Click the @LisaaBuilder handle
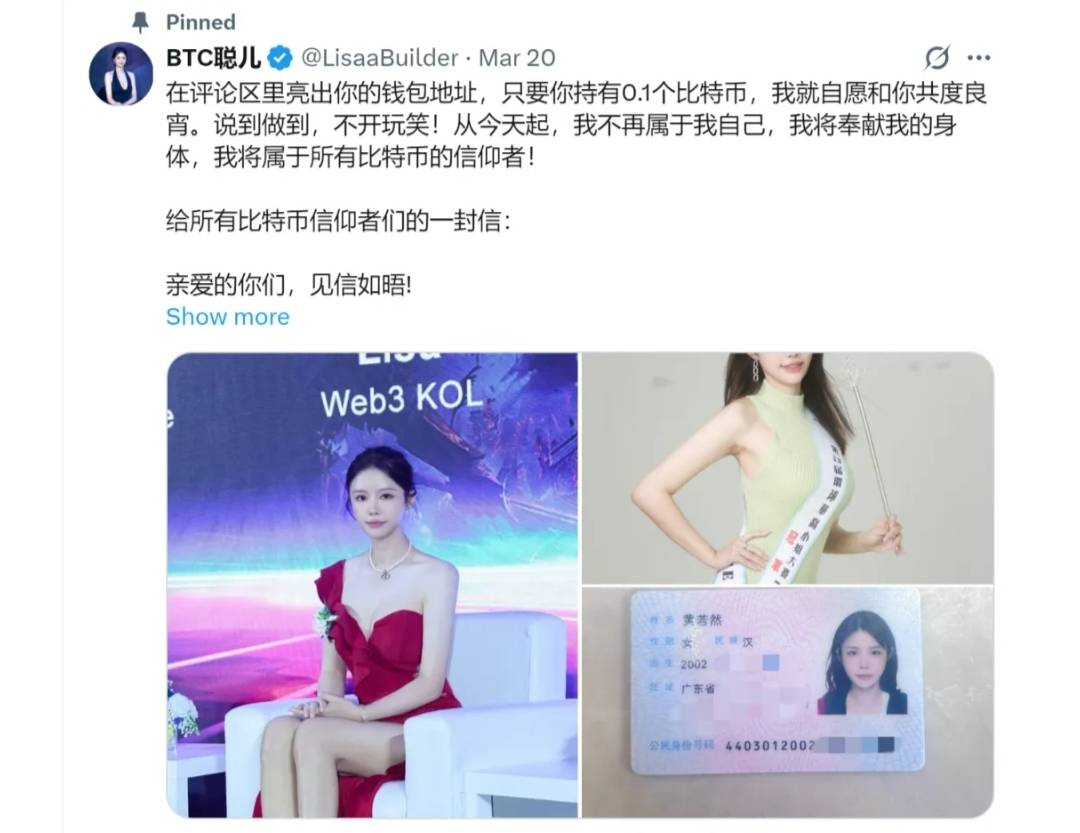Screen dimensions: 1080x833 click(380, 58)
